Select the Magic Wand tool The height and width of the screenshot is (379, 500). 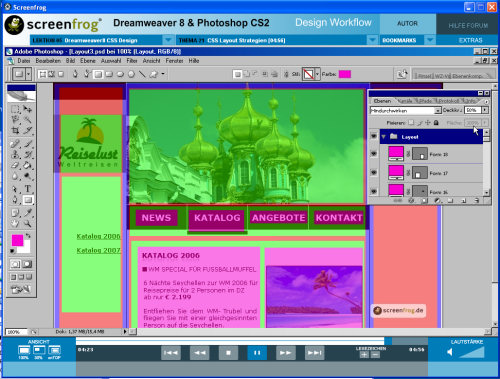(28, 119)
